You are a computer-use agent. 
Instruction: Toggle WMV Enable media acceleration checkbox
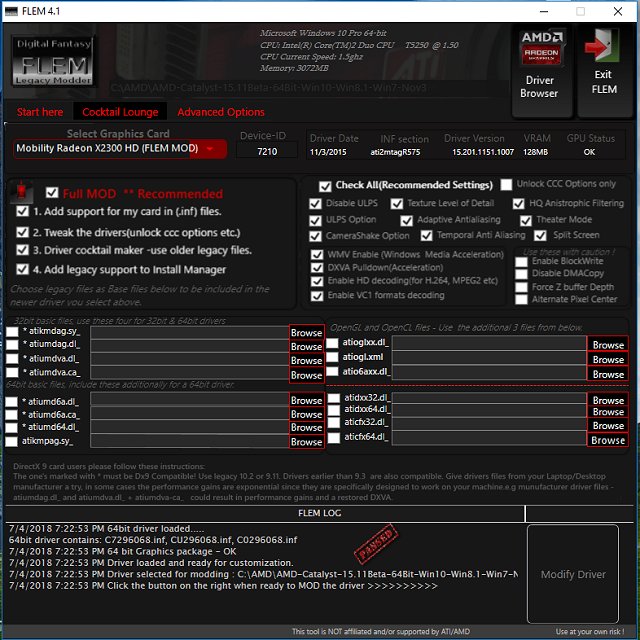(x=317, y=255)
